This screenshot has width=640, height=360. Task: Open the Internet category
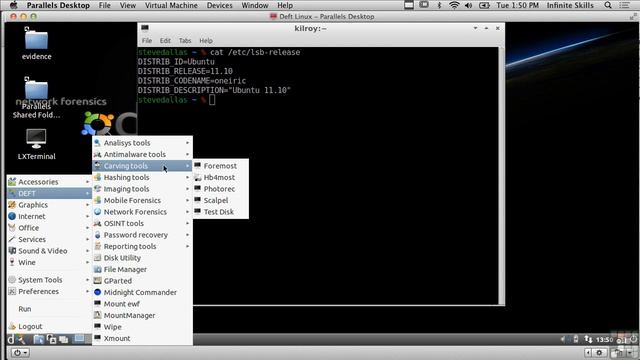(x=49, y=216)
